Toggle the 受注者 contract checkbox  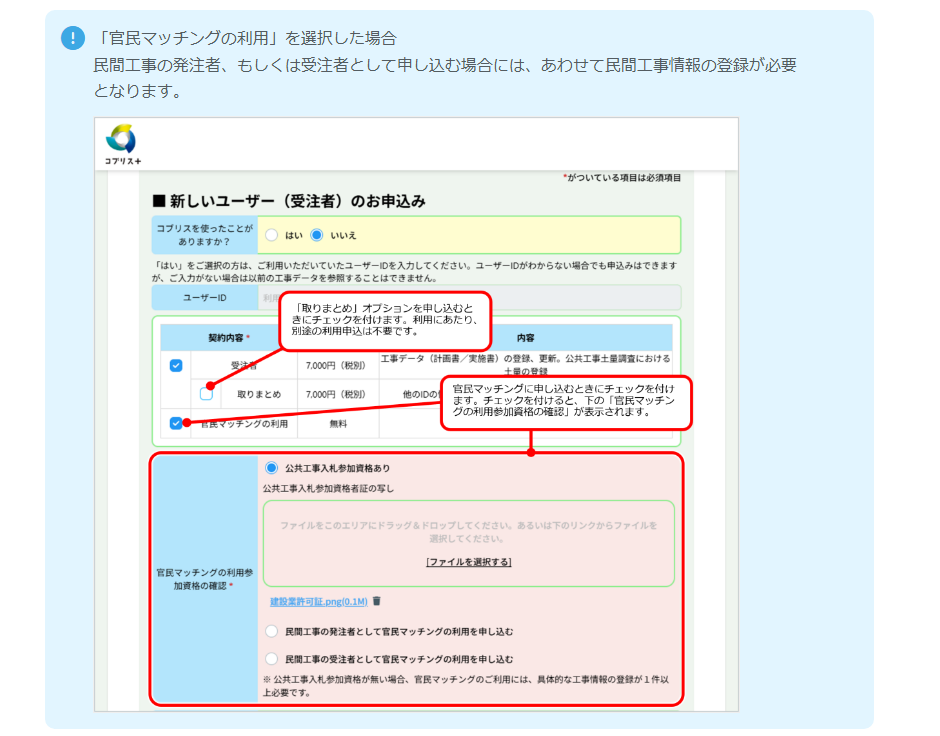coord(176,366)
